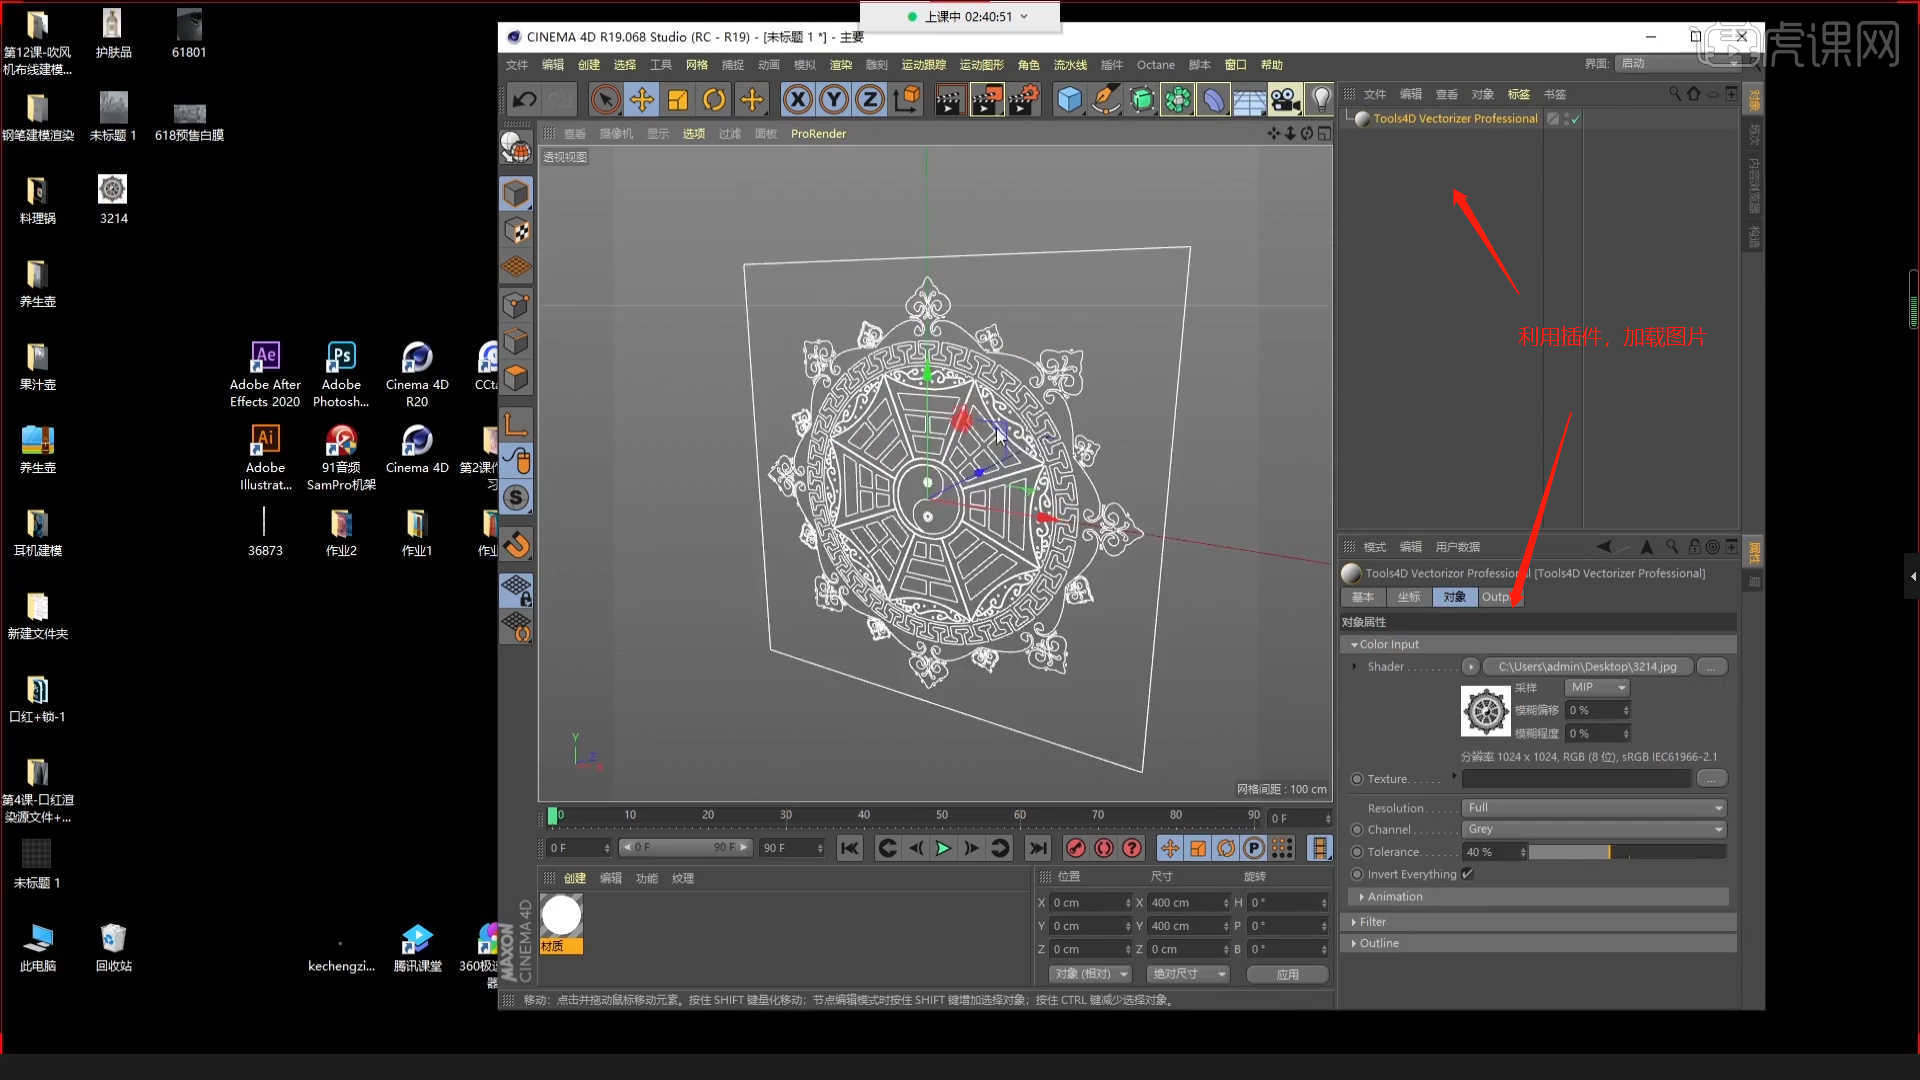Click the Record Active Objects button
Image resolution: width=1920 pixels, height=1080 pixels.
click(1076, 849)
